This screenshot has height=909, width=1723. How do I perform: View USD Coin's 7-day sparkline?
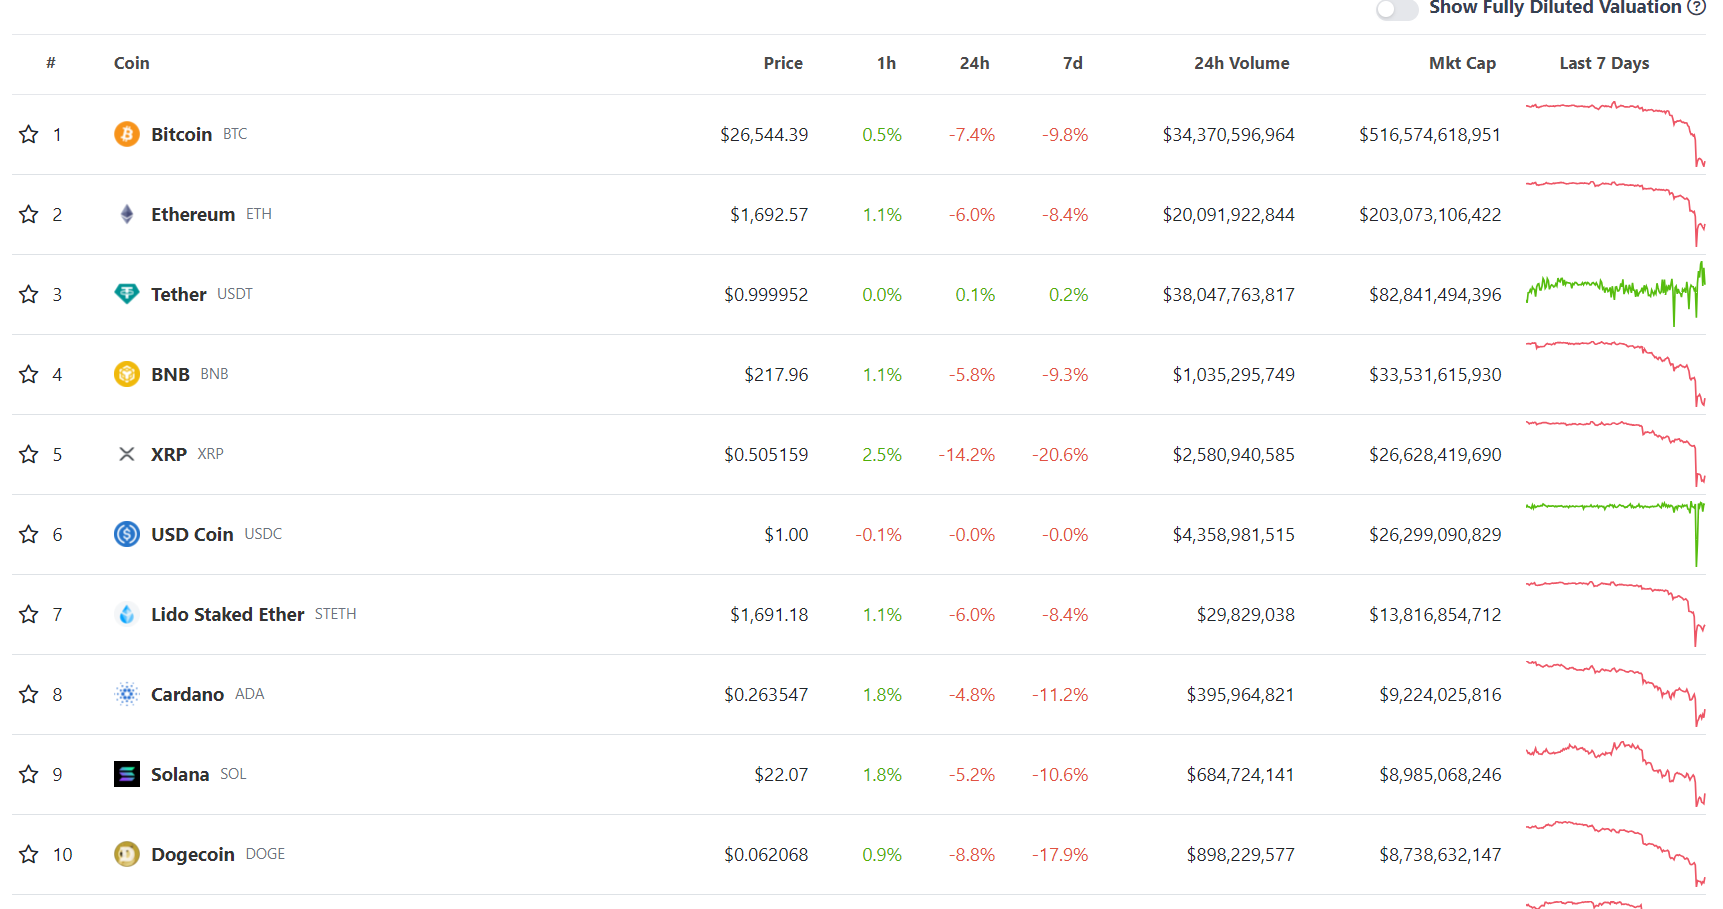[1615, 534]
